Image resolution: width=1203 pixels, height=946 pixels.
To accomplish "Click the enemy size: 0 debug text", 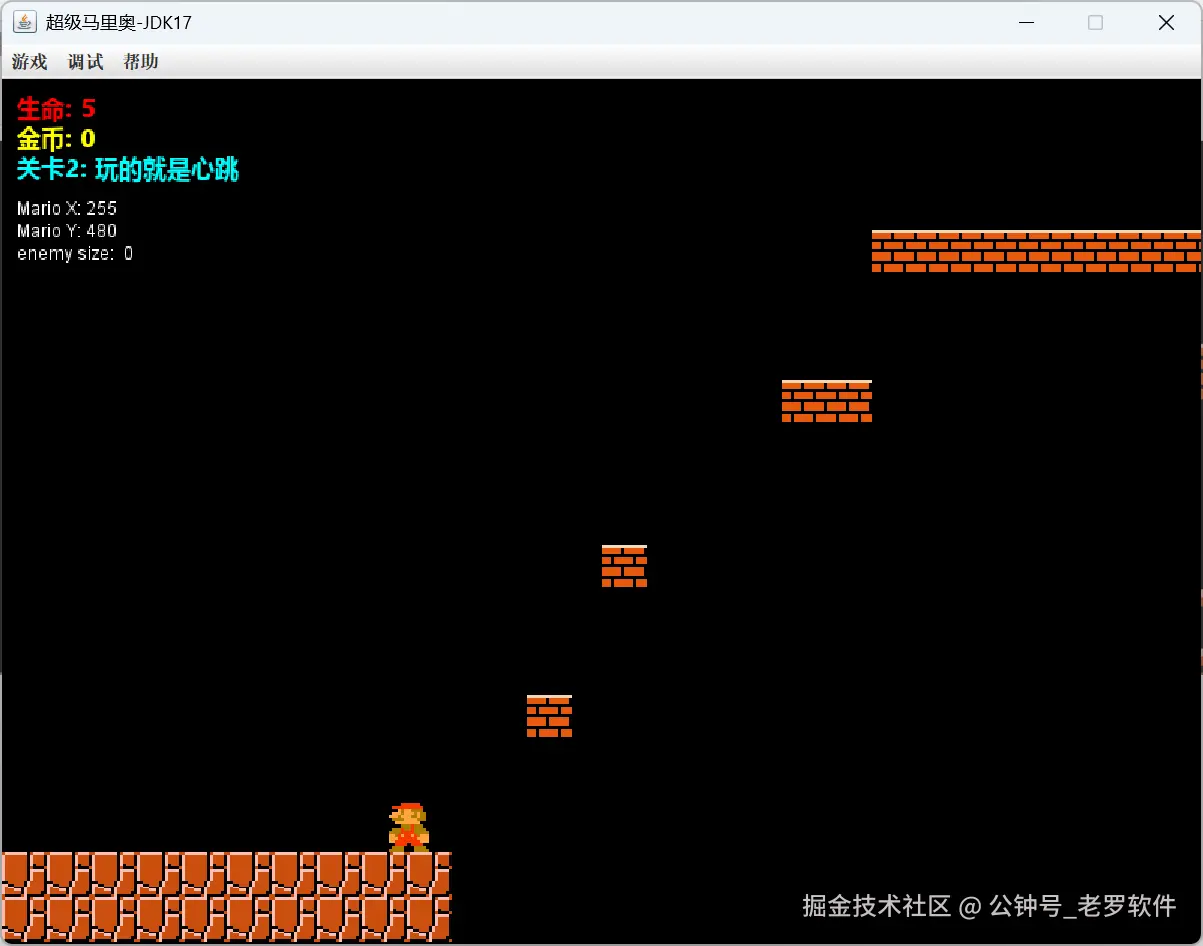I will coord(75,254).
